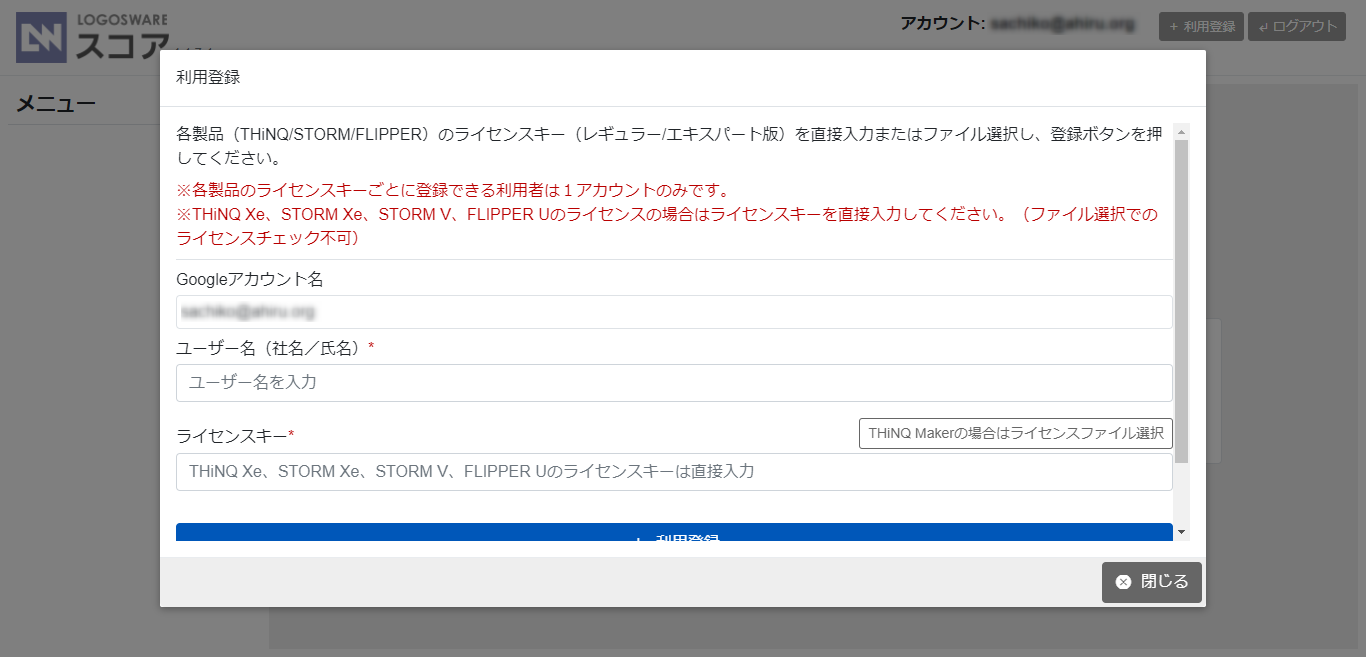The width and height of the screenshot is (1366, 657).
Task: Click the account email in the header
Action: click(x=1062, y=24)
